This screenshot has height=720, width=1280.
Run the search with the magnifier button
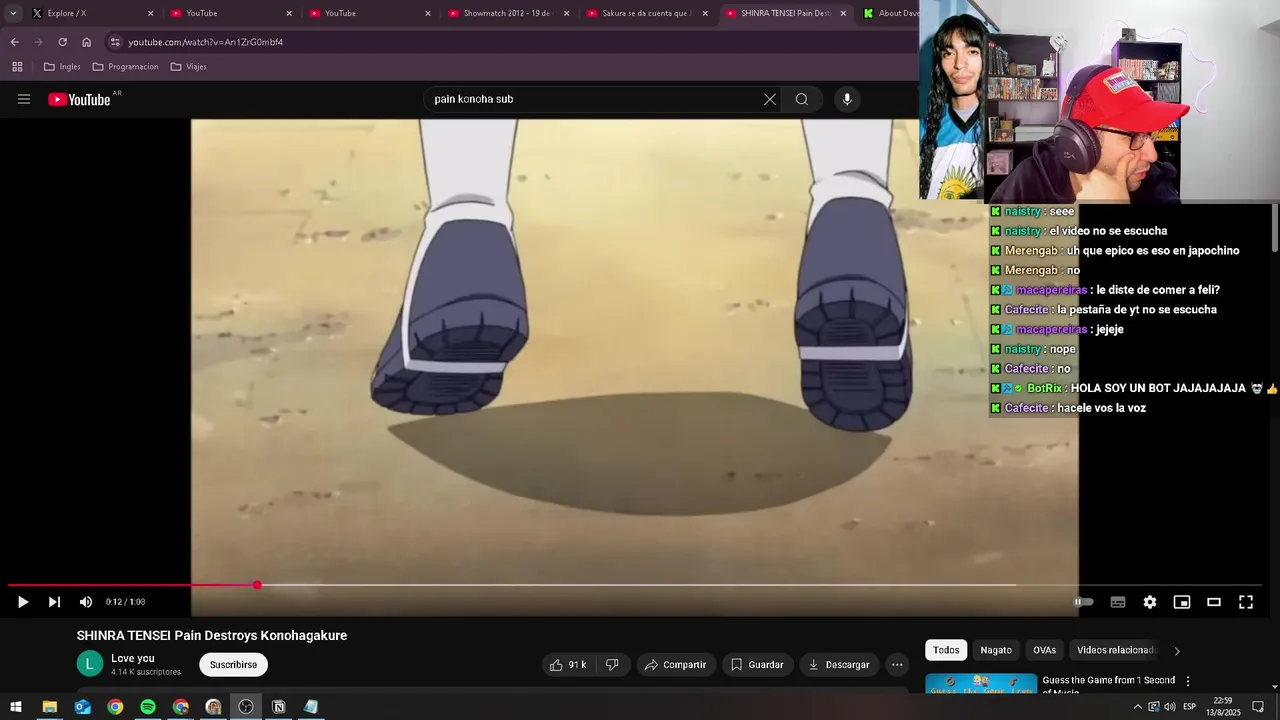802,99
